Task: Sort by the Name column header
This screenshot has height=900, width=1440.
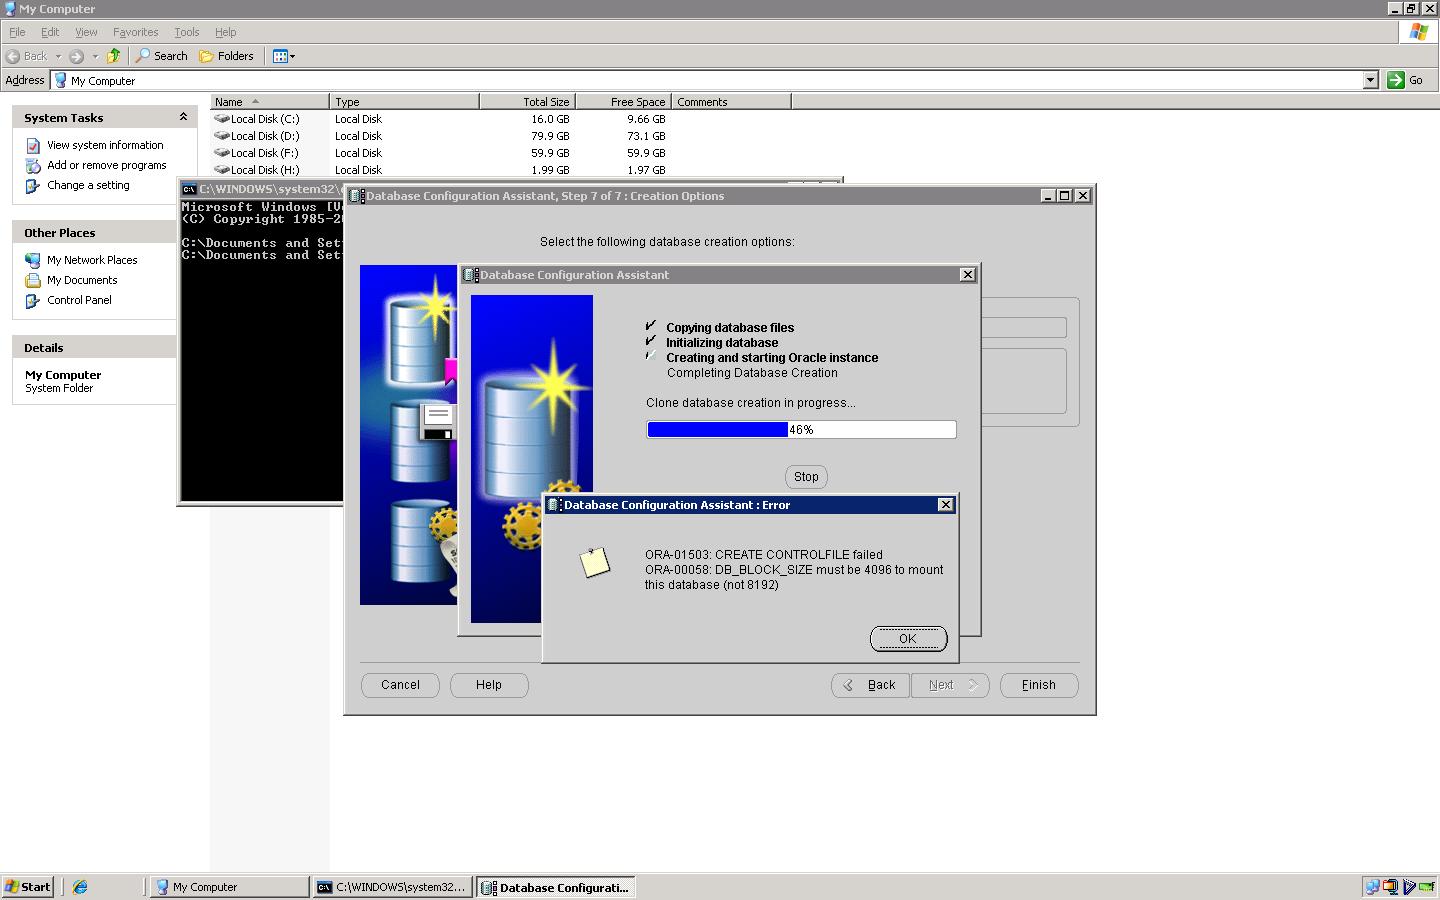Action: (x=270, y=101)
